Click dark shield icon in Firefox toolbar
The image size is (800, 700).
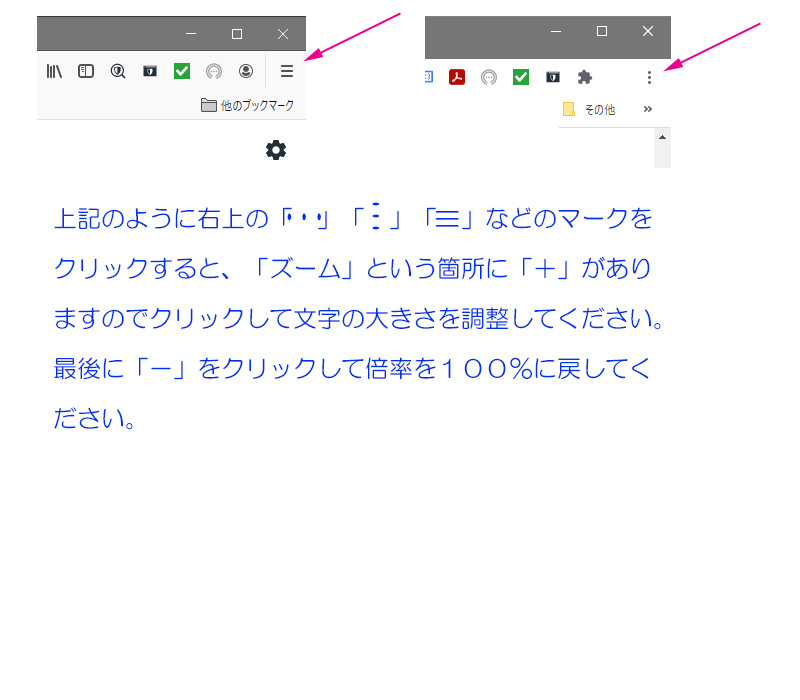pyautogui.click(x=150, y=71)
